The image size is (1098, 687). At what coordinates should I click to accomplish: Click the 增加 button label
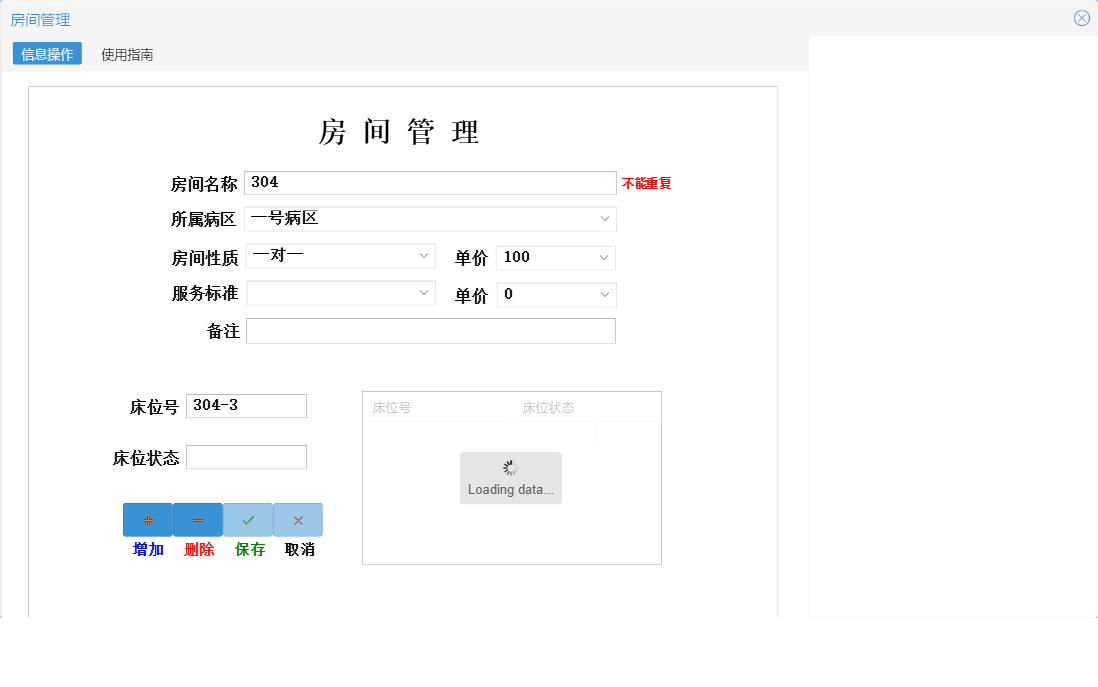pos(147,549)
